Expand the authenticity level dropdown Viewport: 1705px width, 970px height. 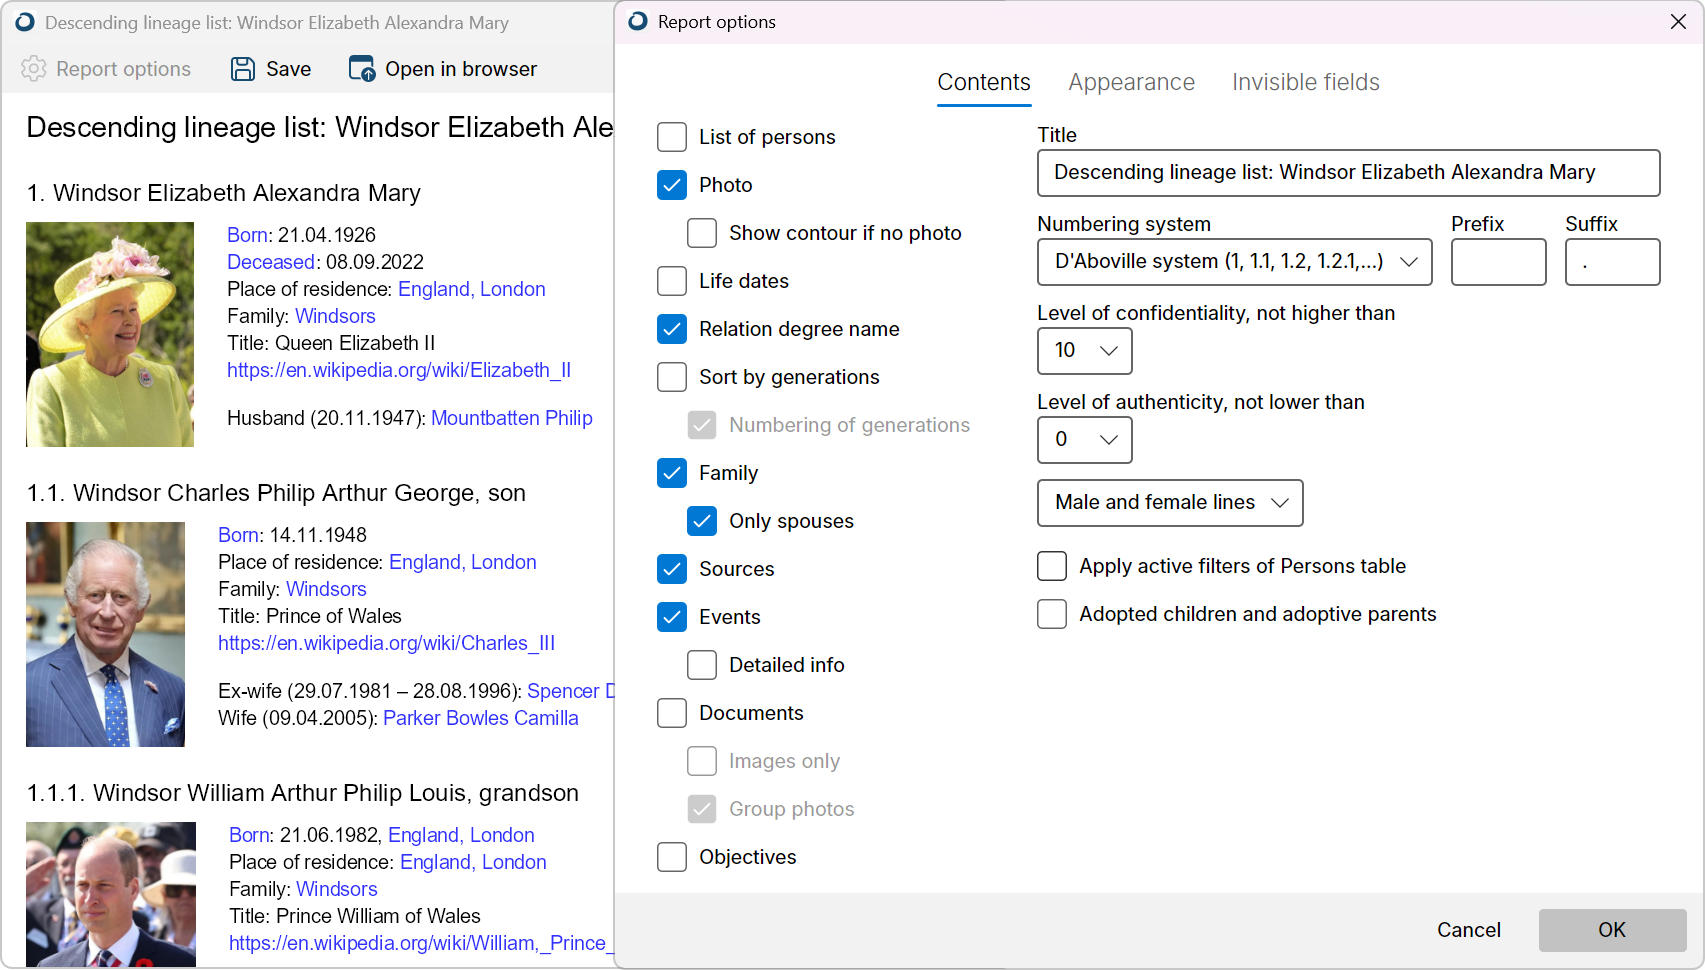coord(1084,440)
